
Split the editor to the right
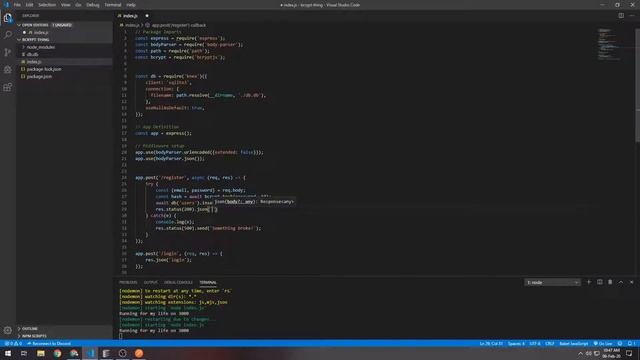(621, 16)
